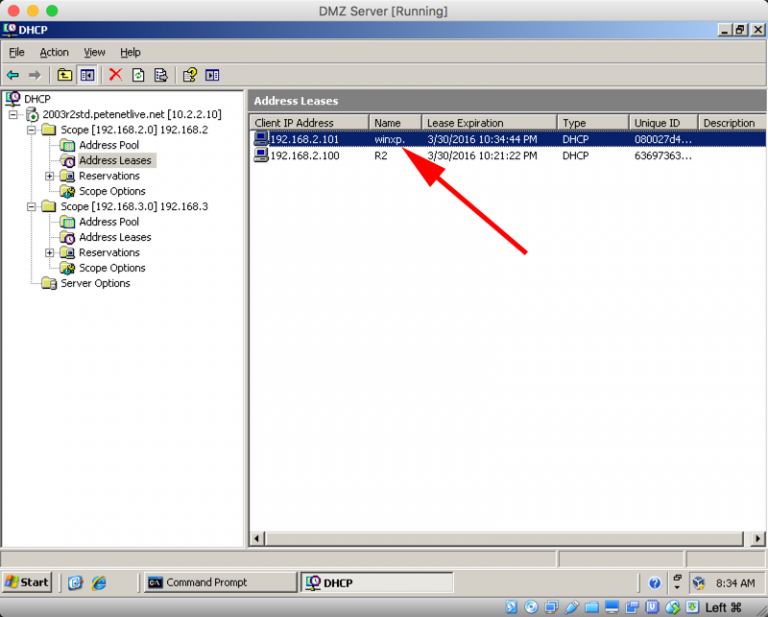Sort by the Description column header
768x617 pixels.
(732, 123)
